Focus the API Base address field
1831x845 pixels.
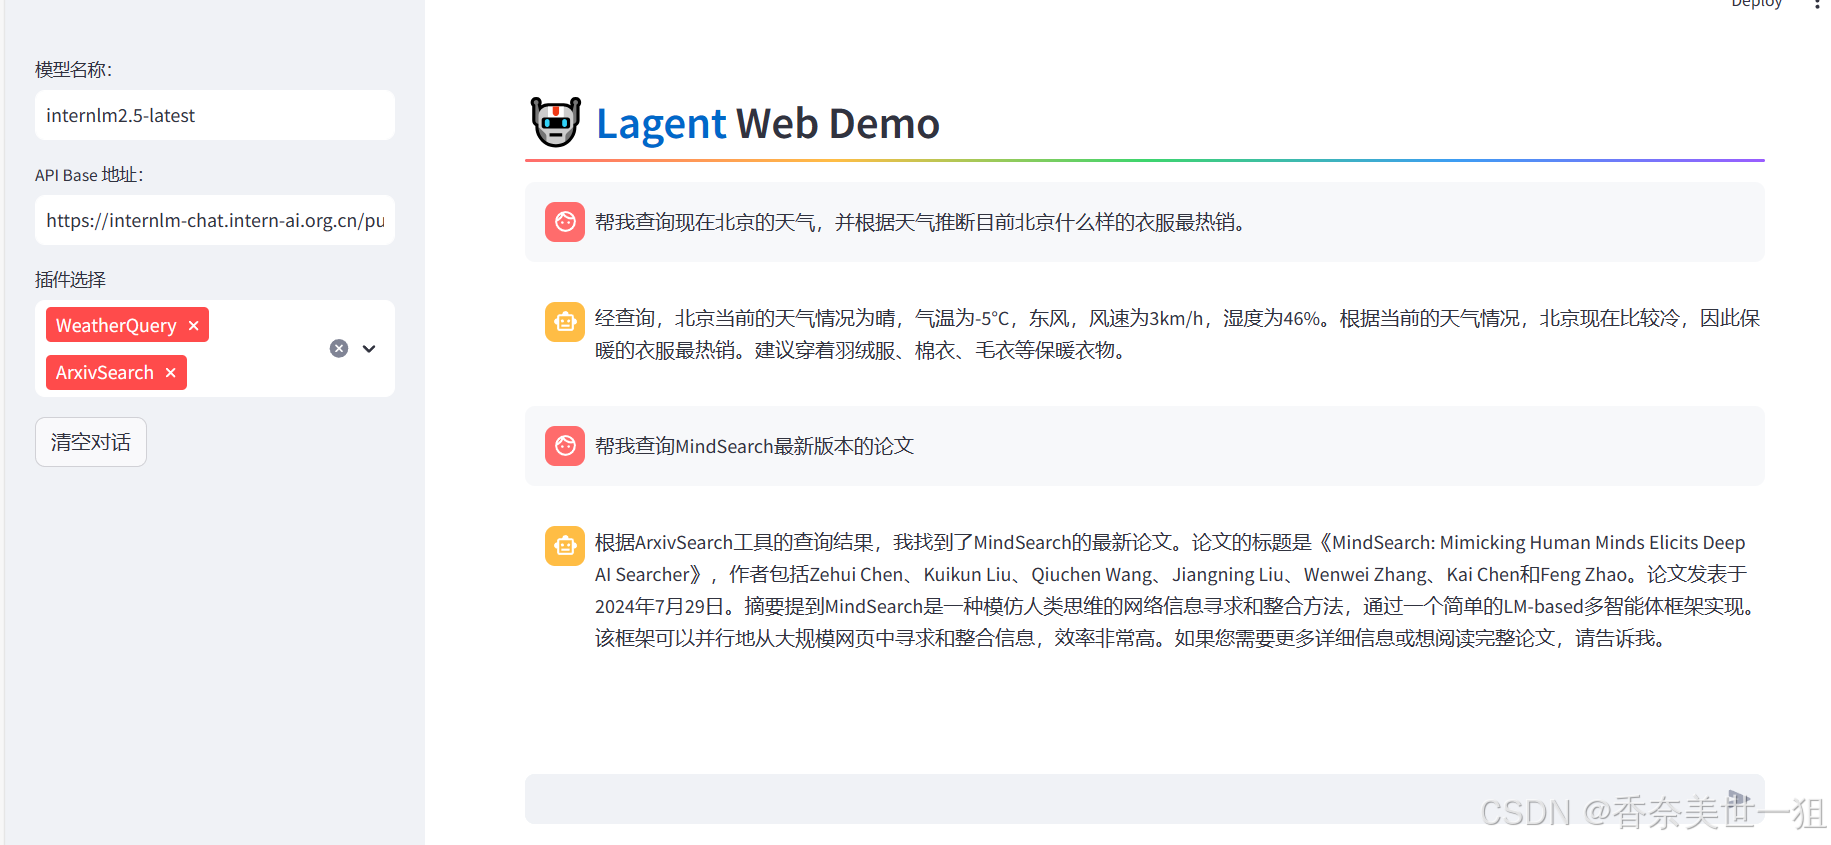click(215, 220)
